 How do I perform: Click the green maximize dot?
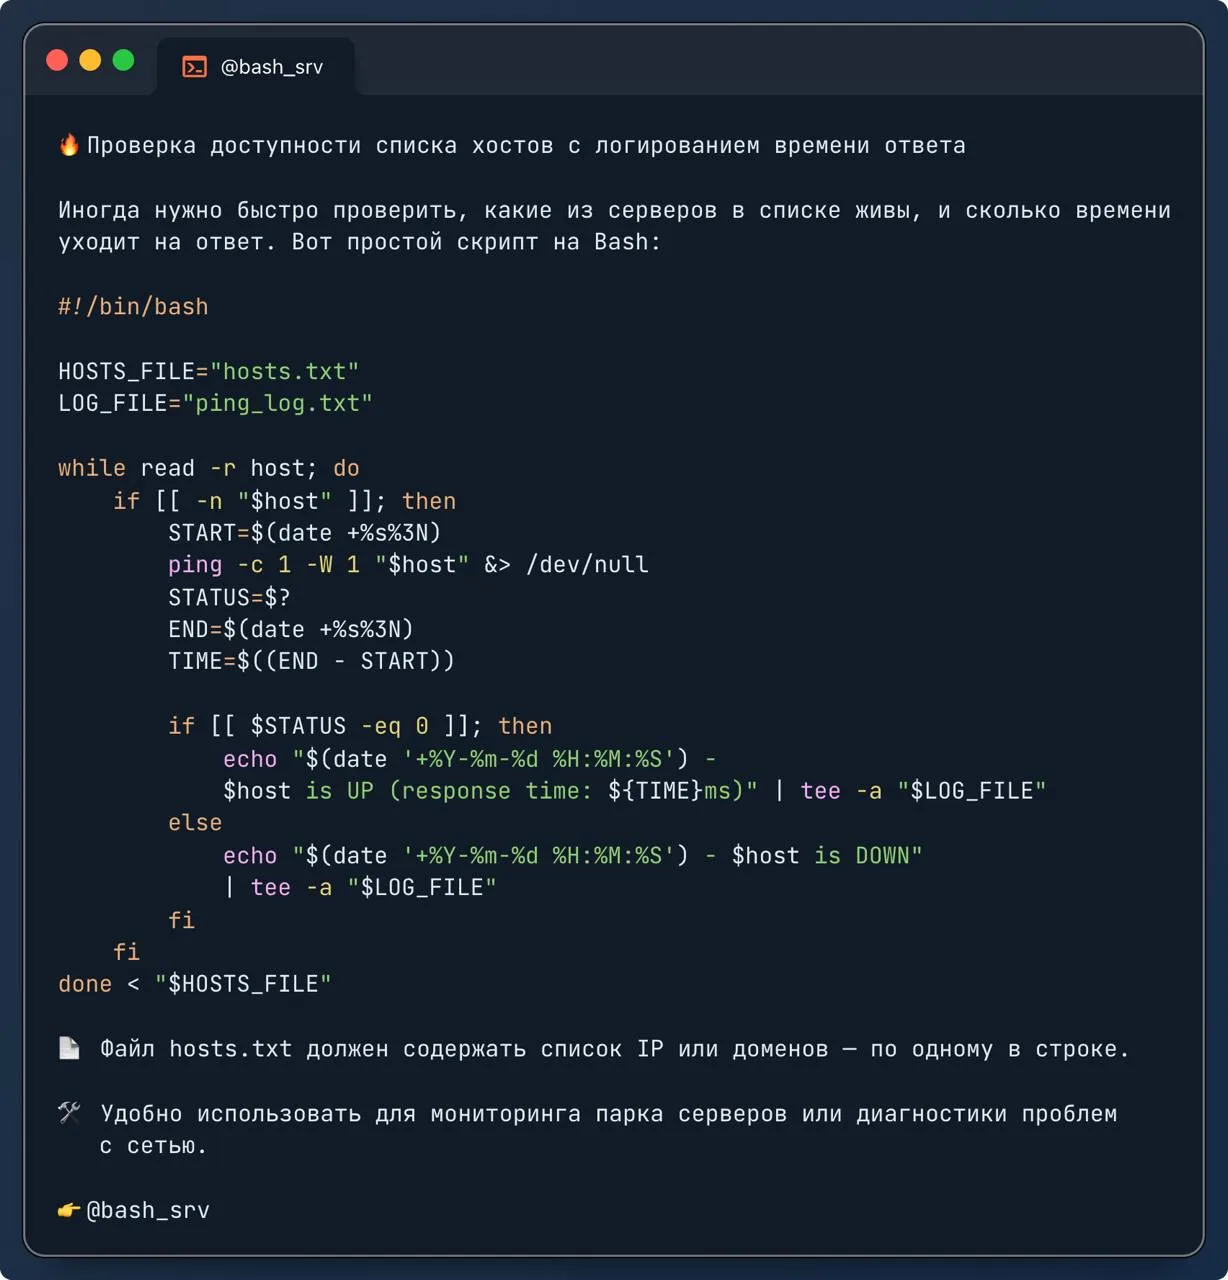coord(124,60)
